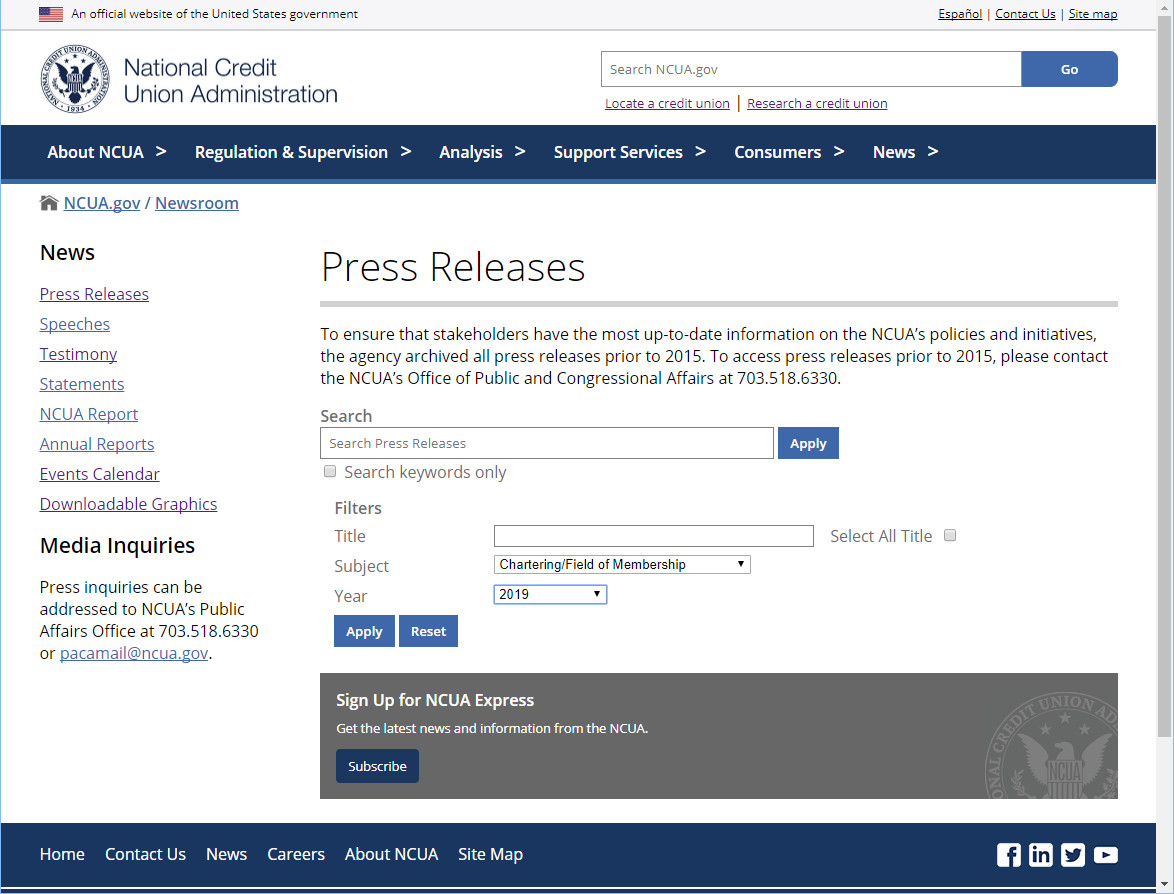
Task: Open Annual Reports in the sidebar
Action: 97,444
